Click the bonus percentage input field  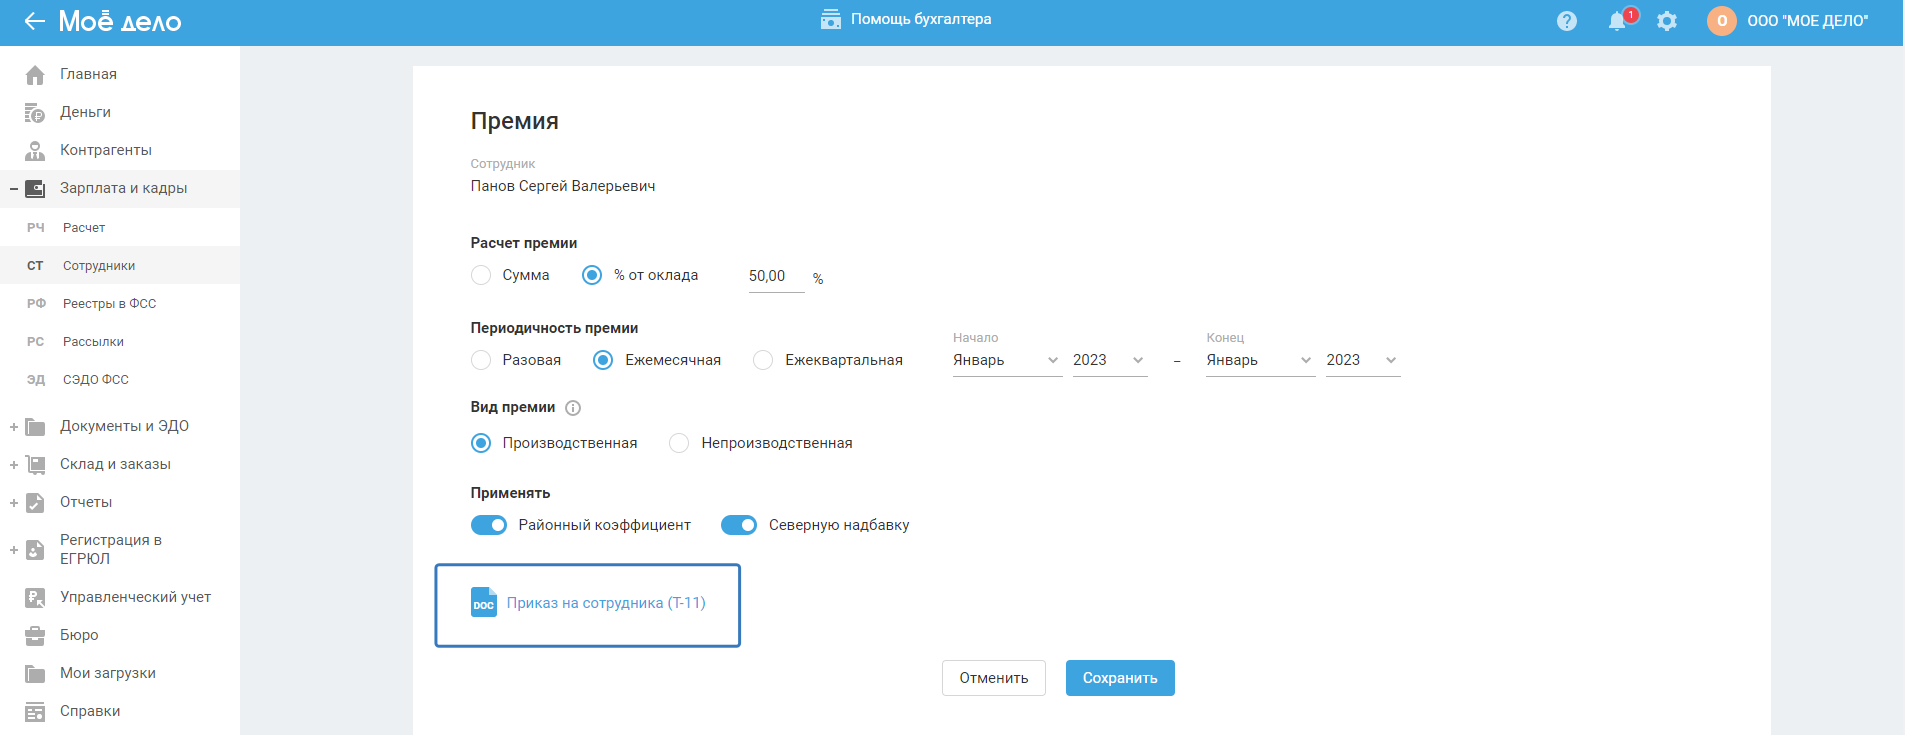776,277
